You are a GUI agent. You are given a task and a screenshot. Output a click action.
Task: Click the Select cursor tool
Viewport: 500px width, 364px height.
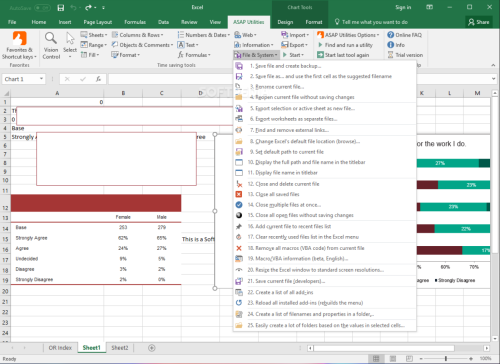[70, 39]
